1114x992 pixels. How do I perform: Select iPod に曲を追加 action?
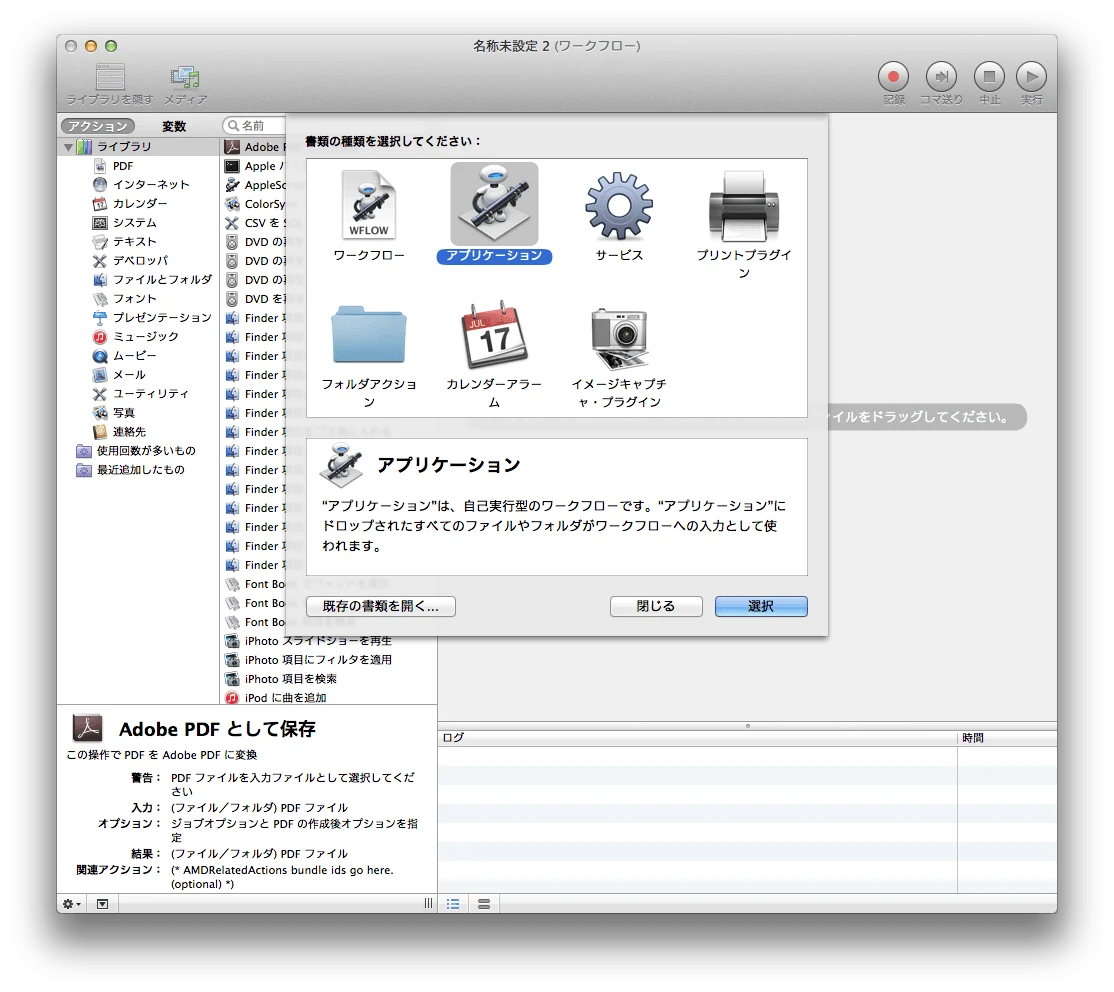pos(286,698)
